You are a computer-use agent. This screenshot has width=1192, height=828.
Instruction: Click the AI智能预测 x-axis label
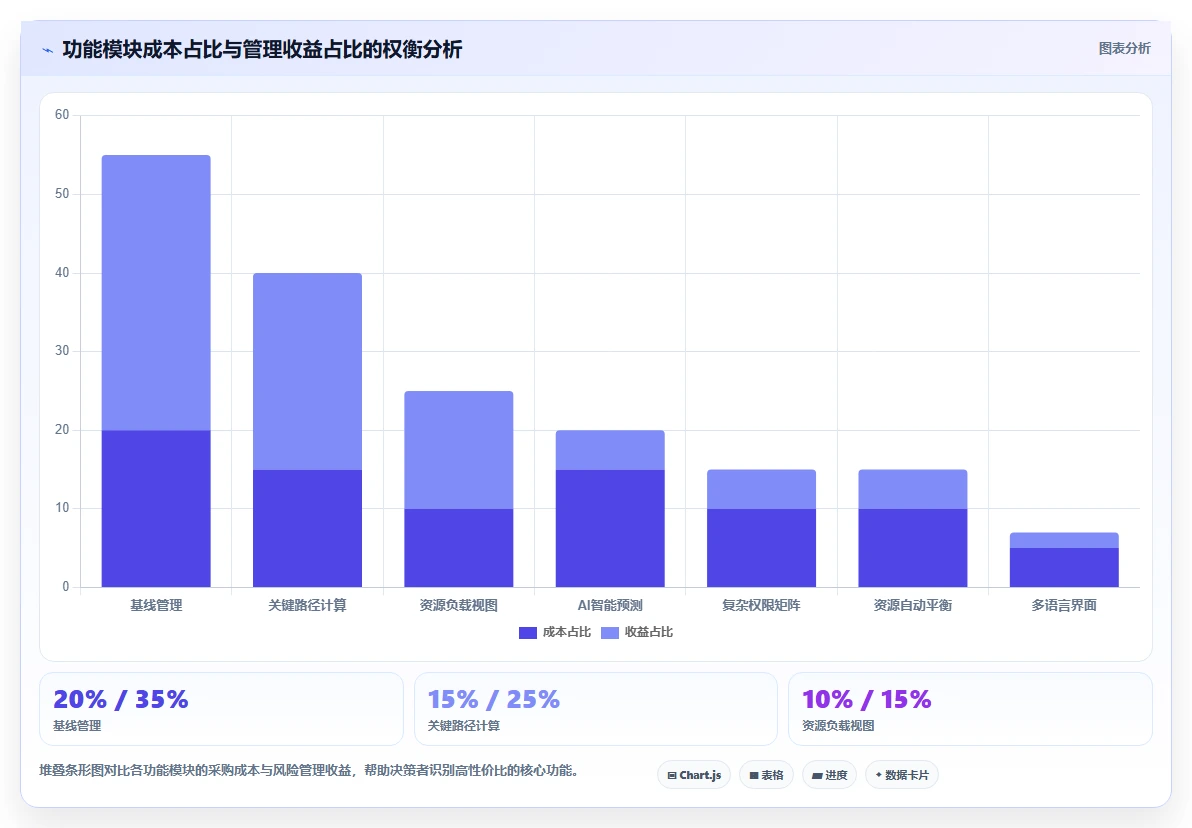610,605
